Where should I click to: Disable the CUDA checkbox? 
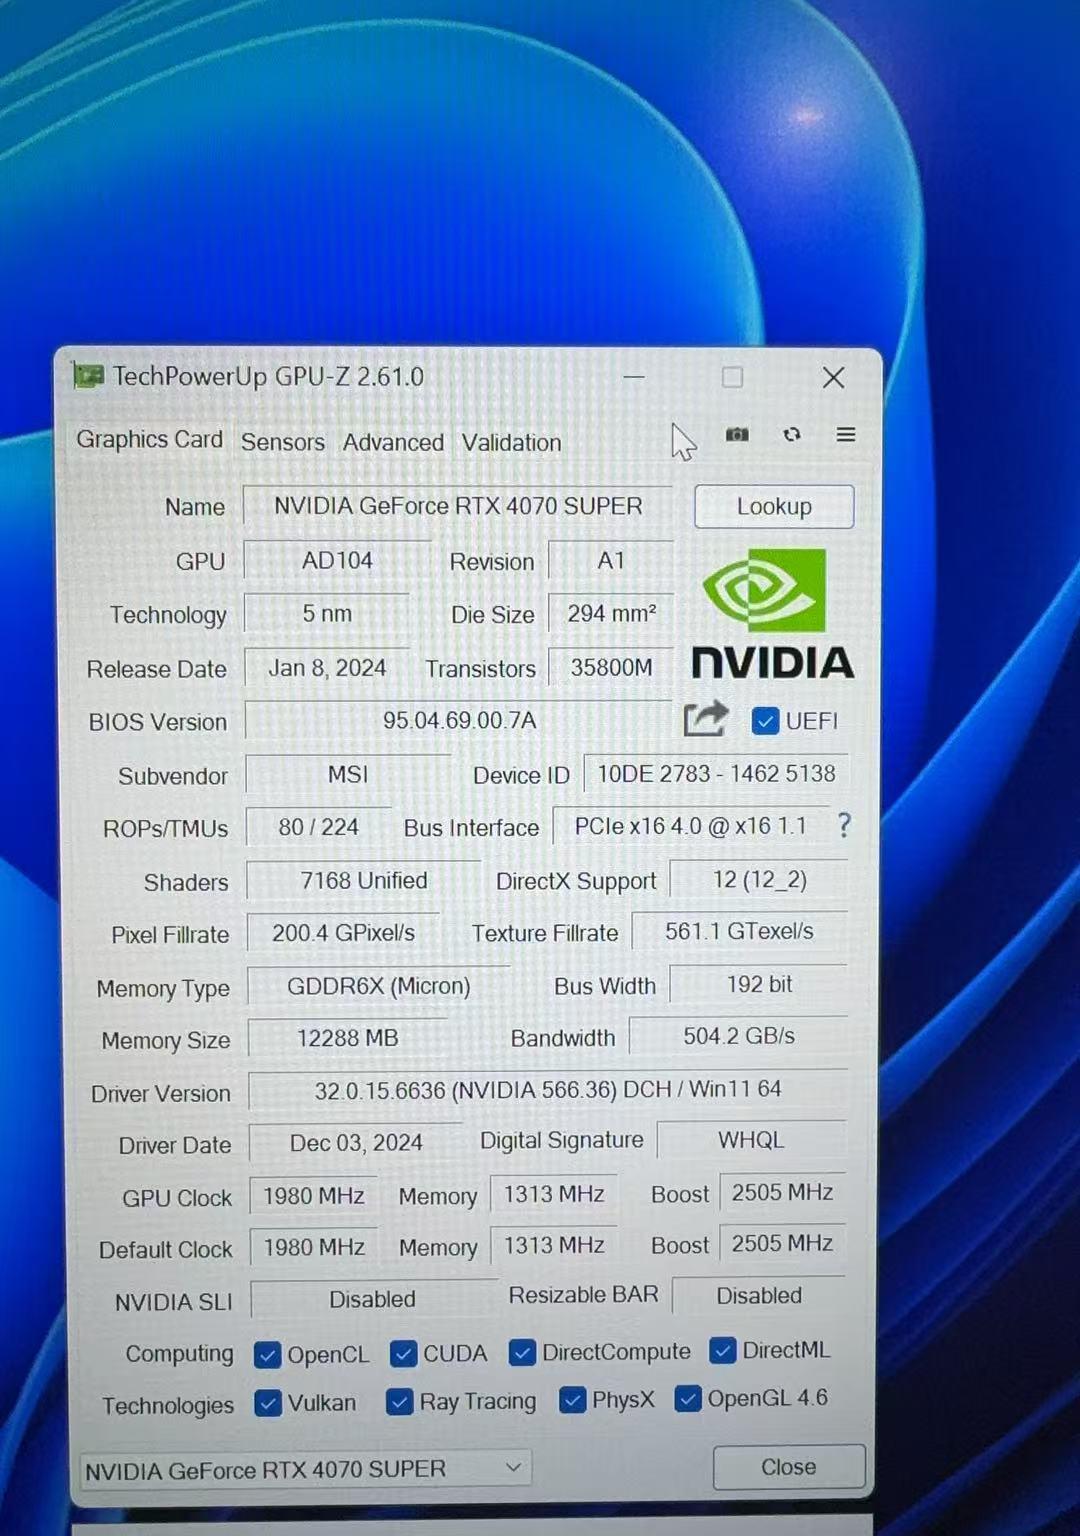click(x=403, y=1353)
